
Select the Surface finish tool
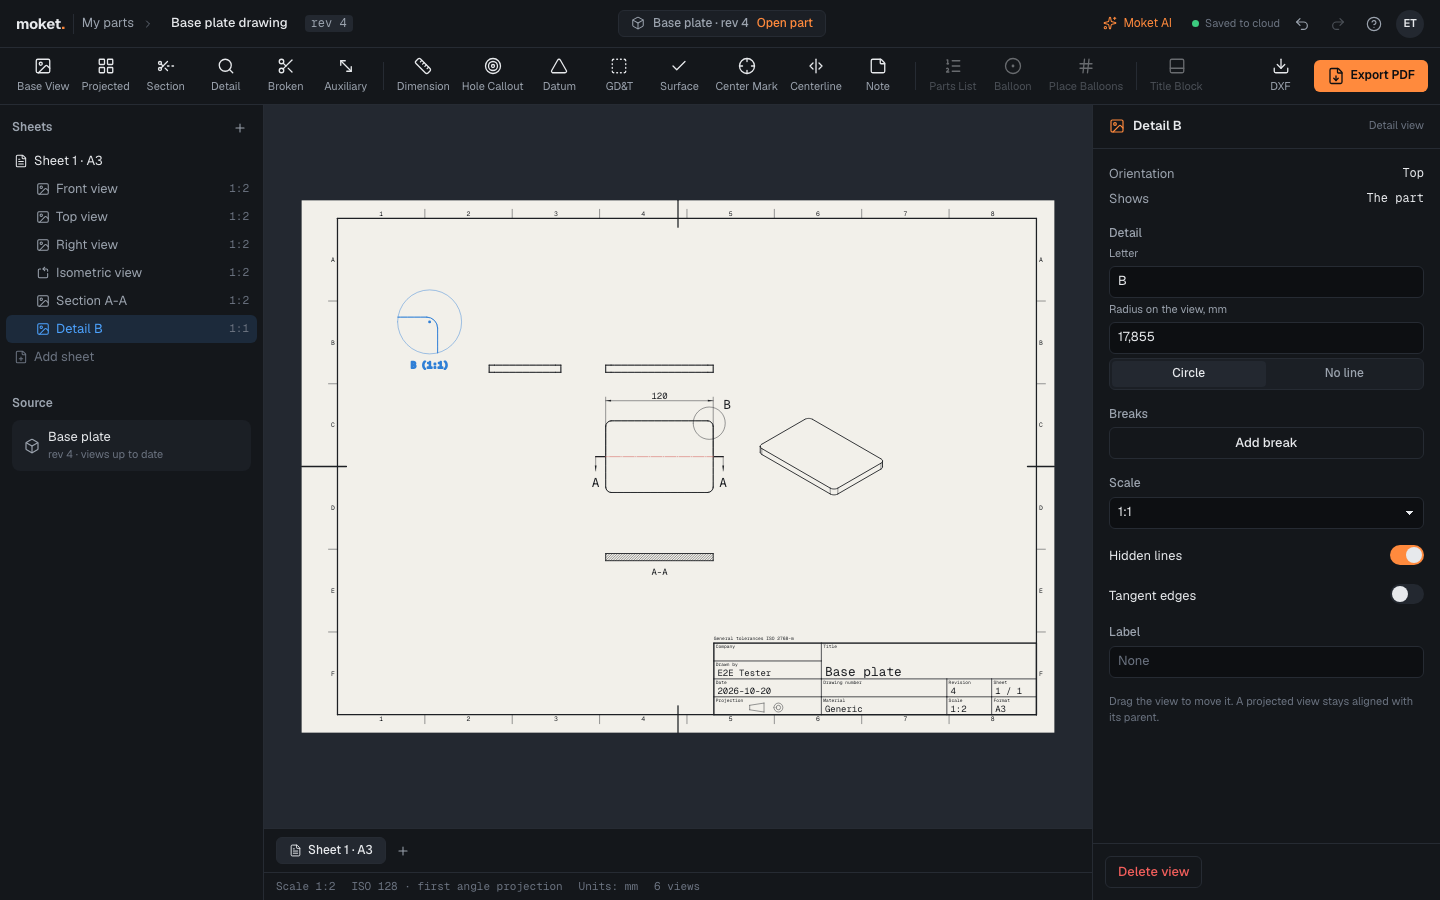[679, 75]
